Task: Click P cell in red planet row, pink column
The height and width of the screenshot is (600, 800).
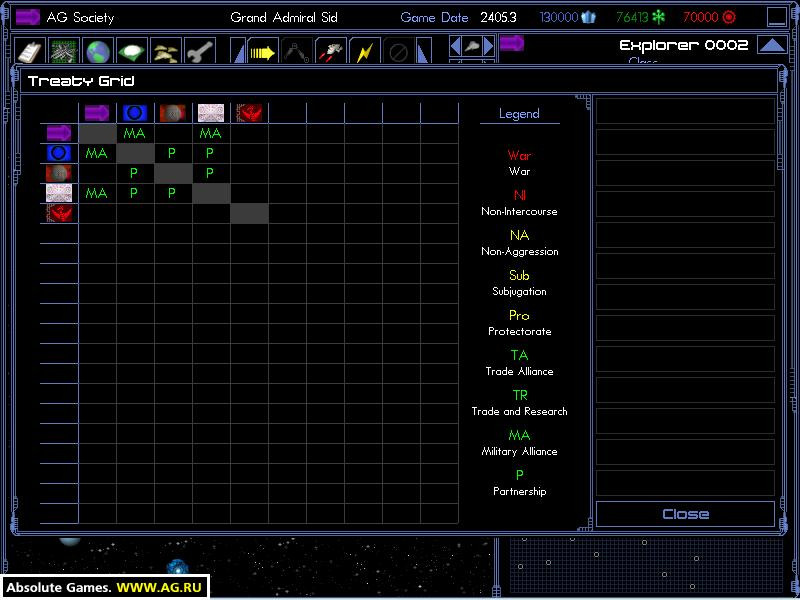Action: pyautogui.click(x=211, y=173)
